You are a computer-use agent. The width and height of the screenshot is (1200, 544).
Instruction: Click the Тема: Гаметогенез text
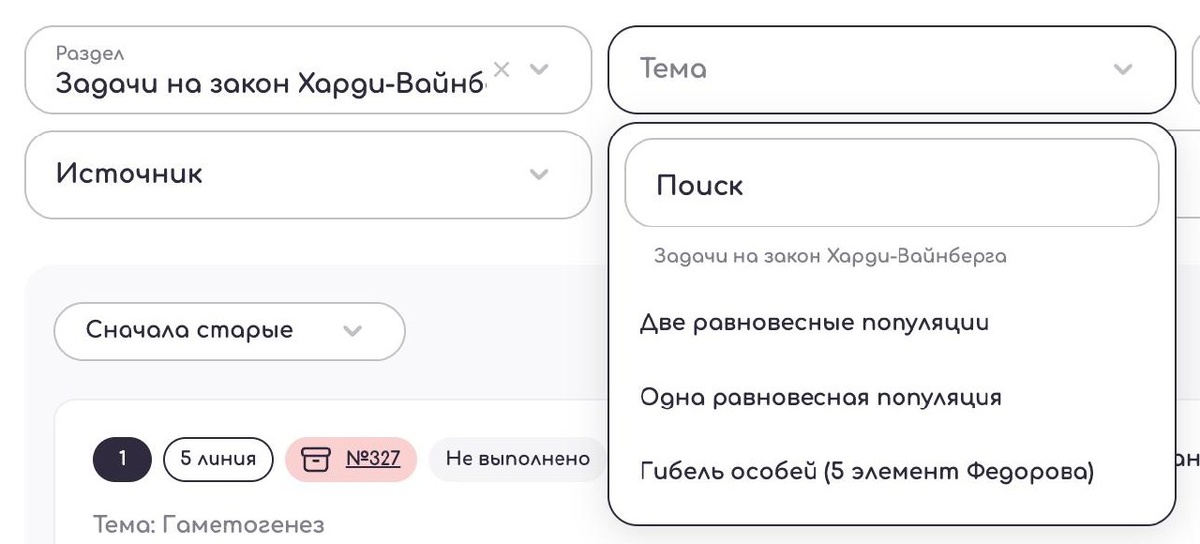coord(208,524)
